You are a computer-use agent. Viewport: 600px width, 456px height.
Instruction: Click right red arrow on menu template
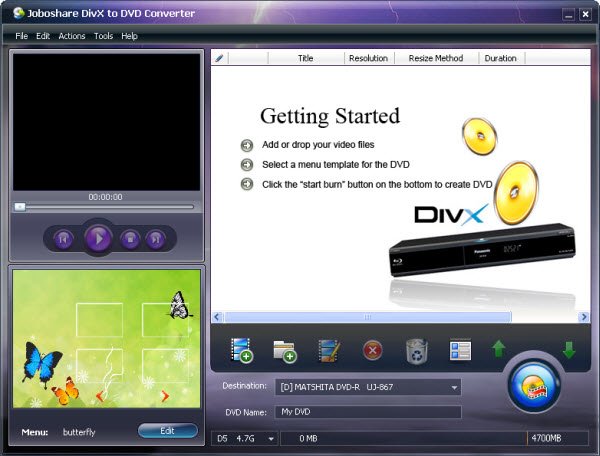click(165, 396)
